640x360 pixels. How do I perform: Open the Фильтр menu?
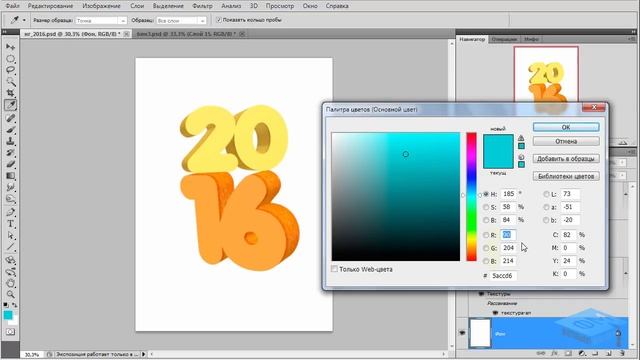[202, 6]
